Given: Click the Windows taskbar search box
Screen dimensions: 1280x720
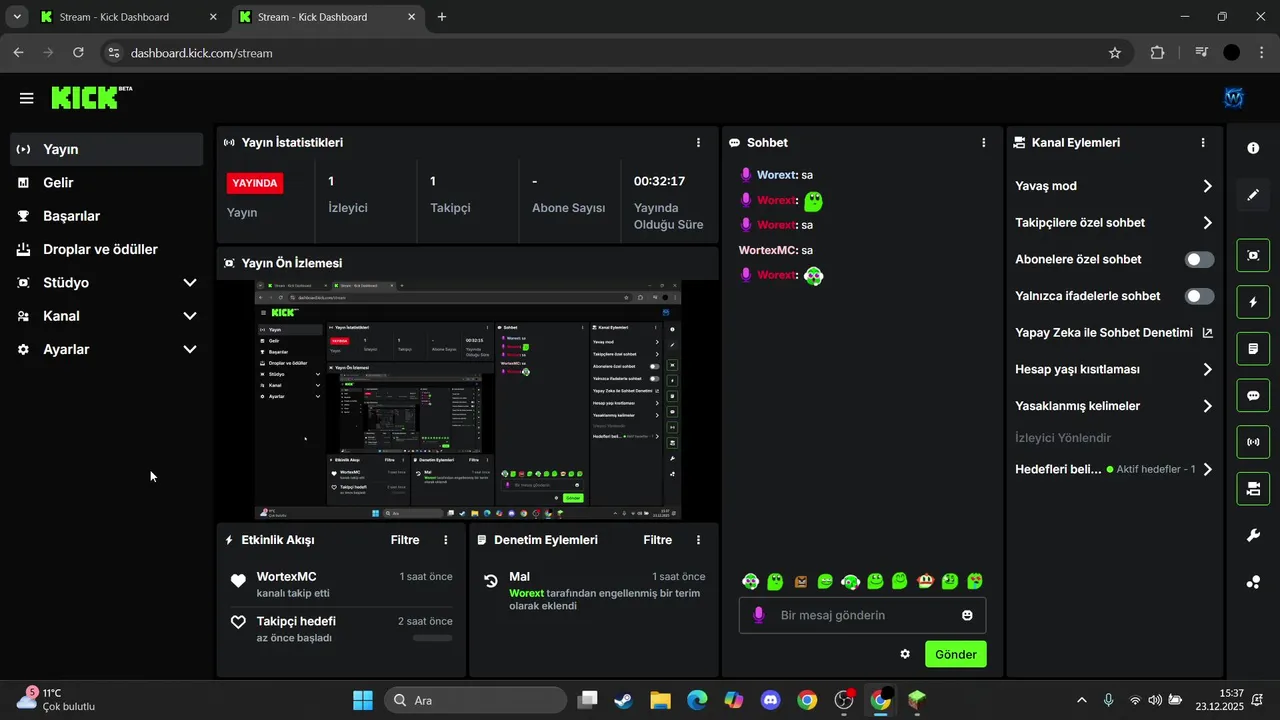Looking at the screenshot, I should (x=475, y=700).
